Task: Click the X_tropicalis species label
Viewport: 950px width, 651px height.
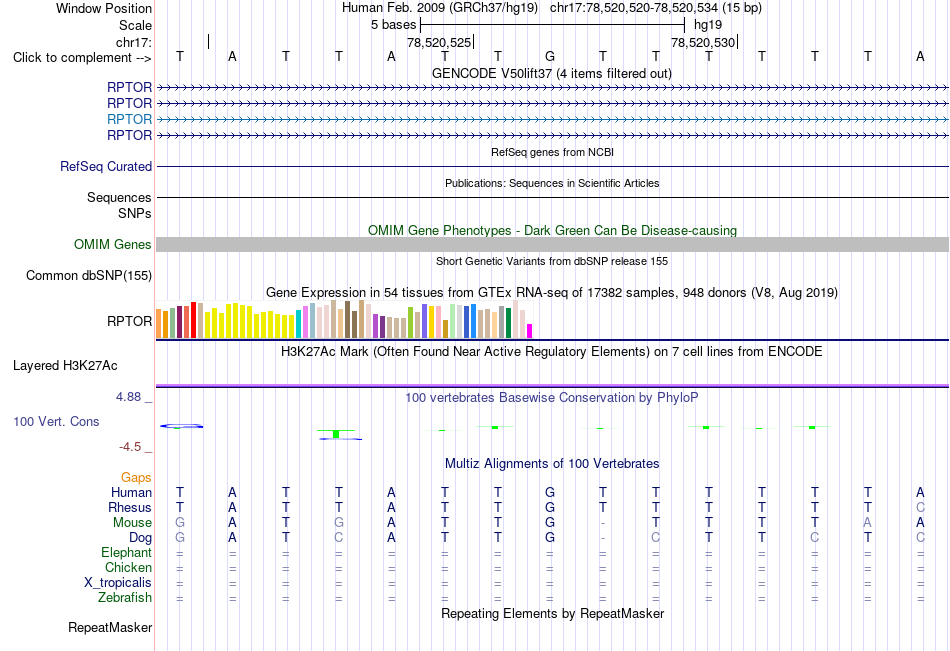Action: click(118, 583)
